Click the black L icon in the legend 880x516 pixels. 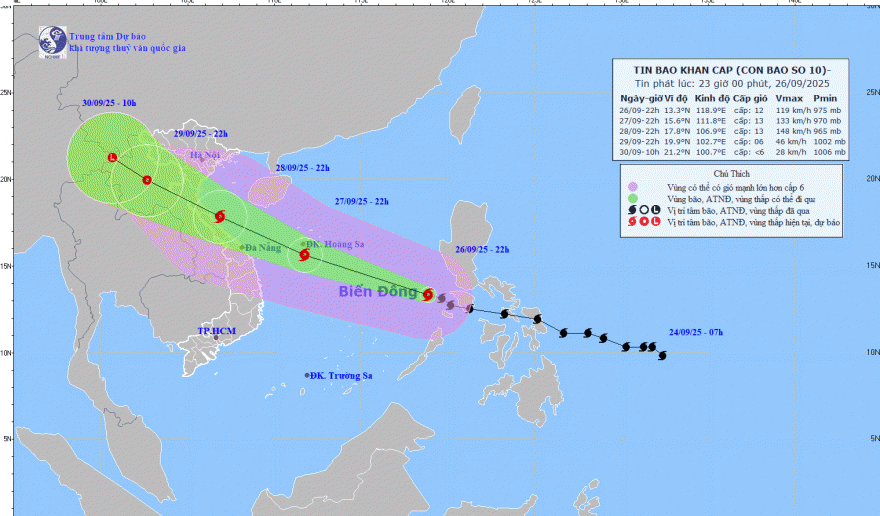pos(655,210)
